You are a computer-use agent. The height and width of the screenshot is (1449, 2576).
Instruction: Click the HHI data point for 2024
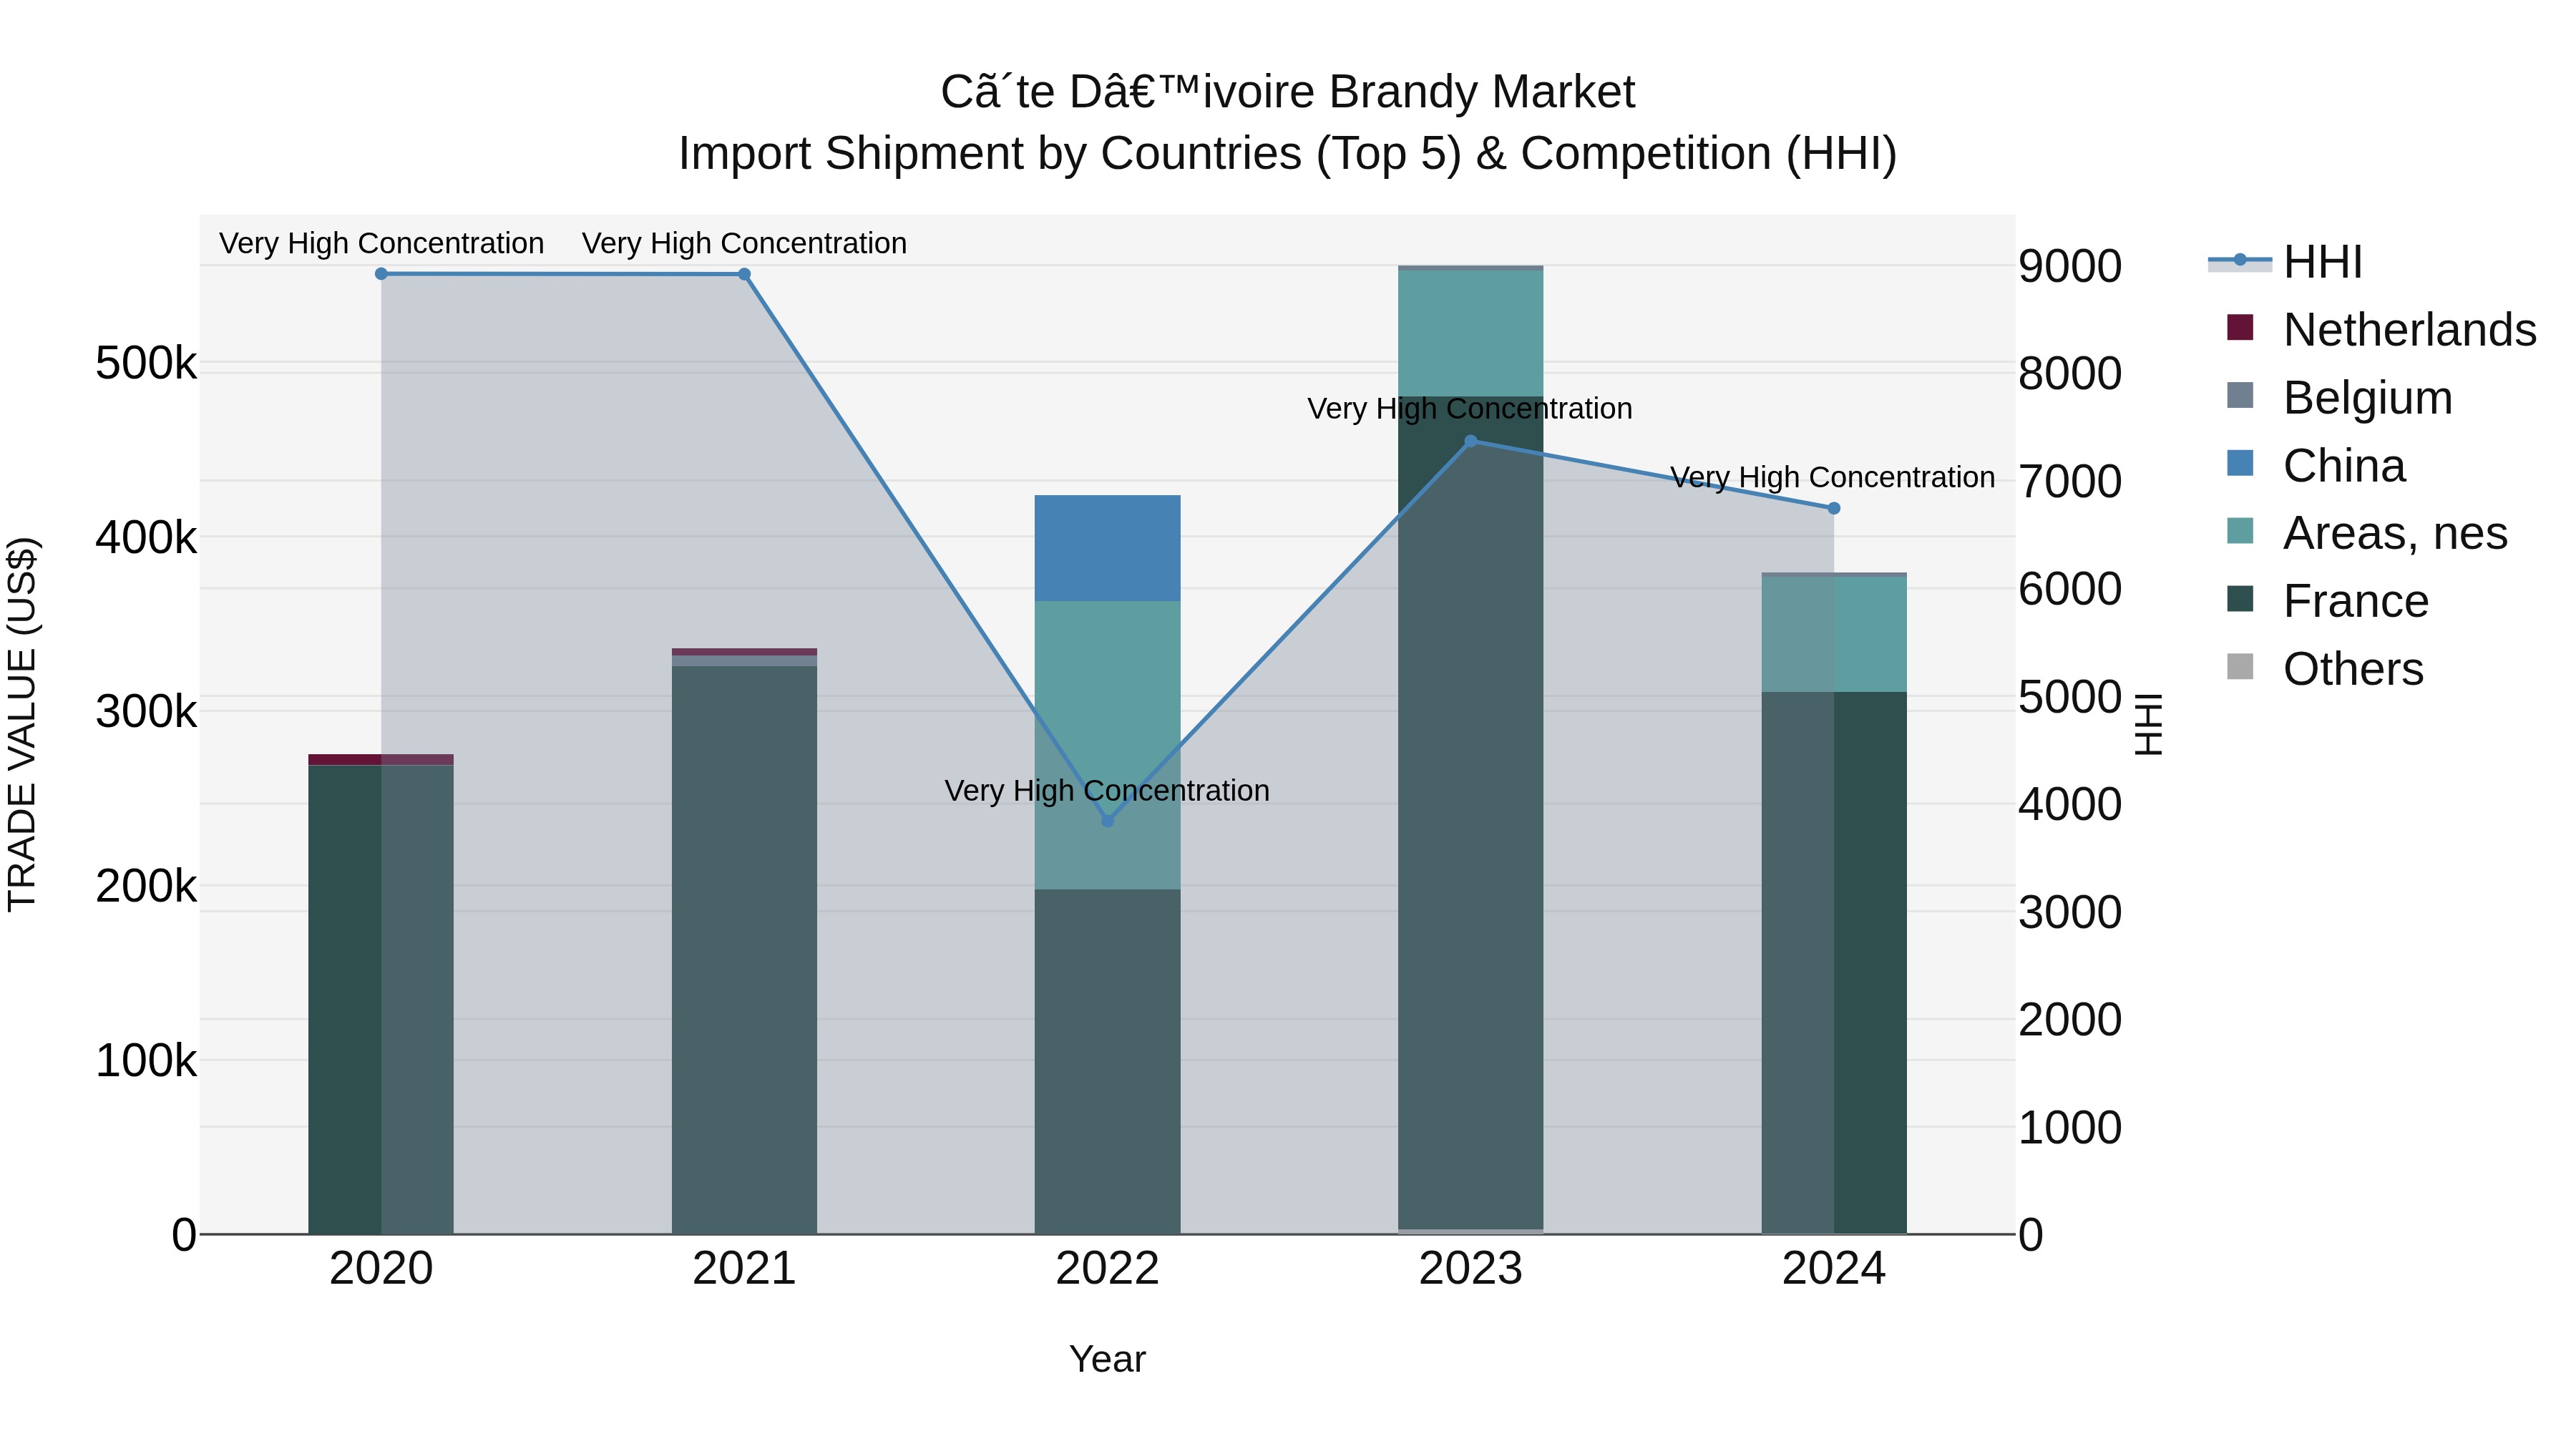(x=1834, y=509)
